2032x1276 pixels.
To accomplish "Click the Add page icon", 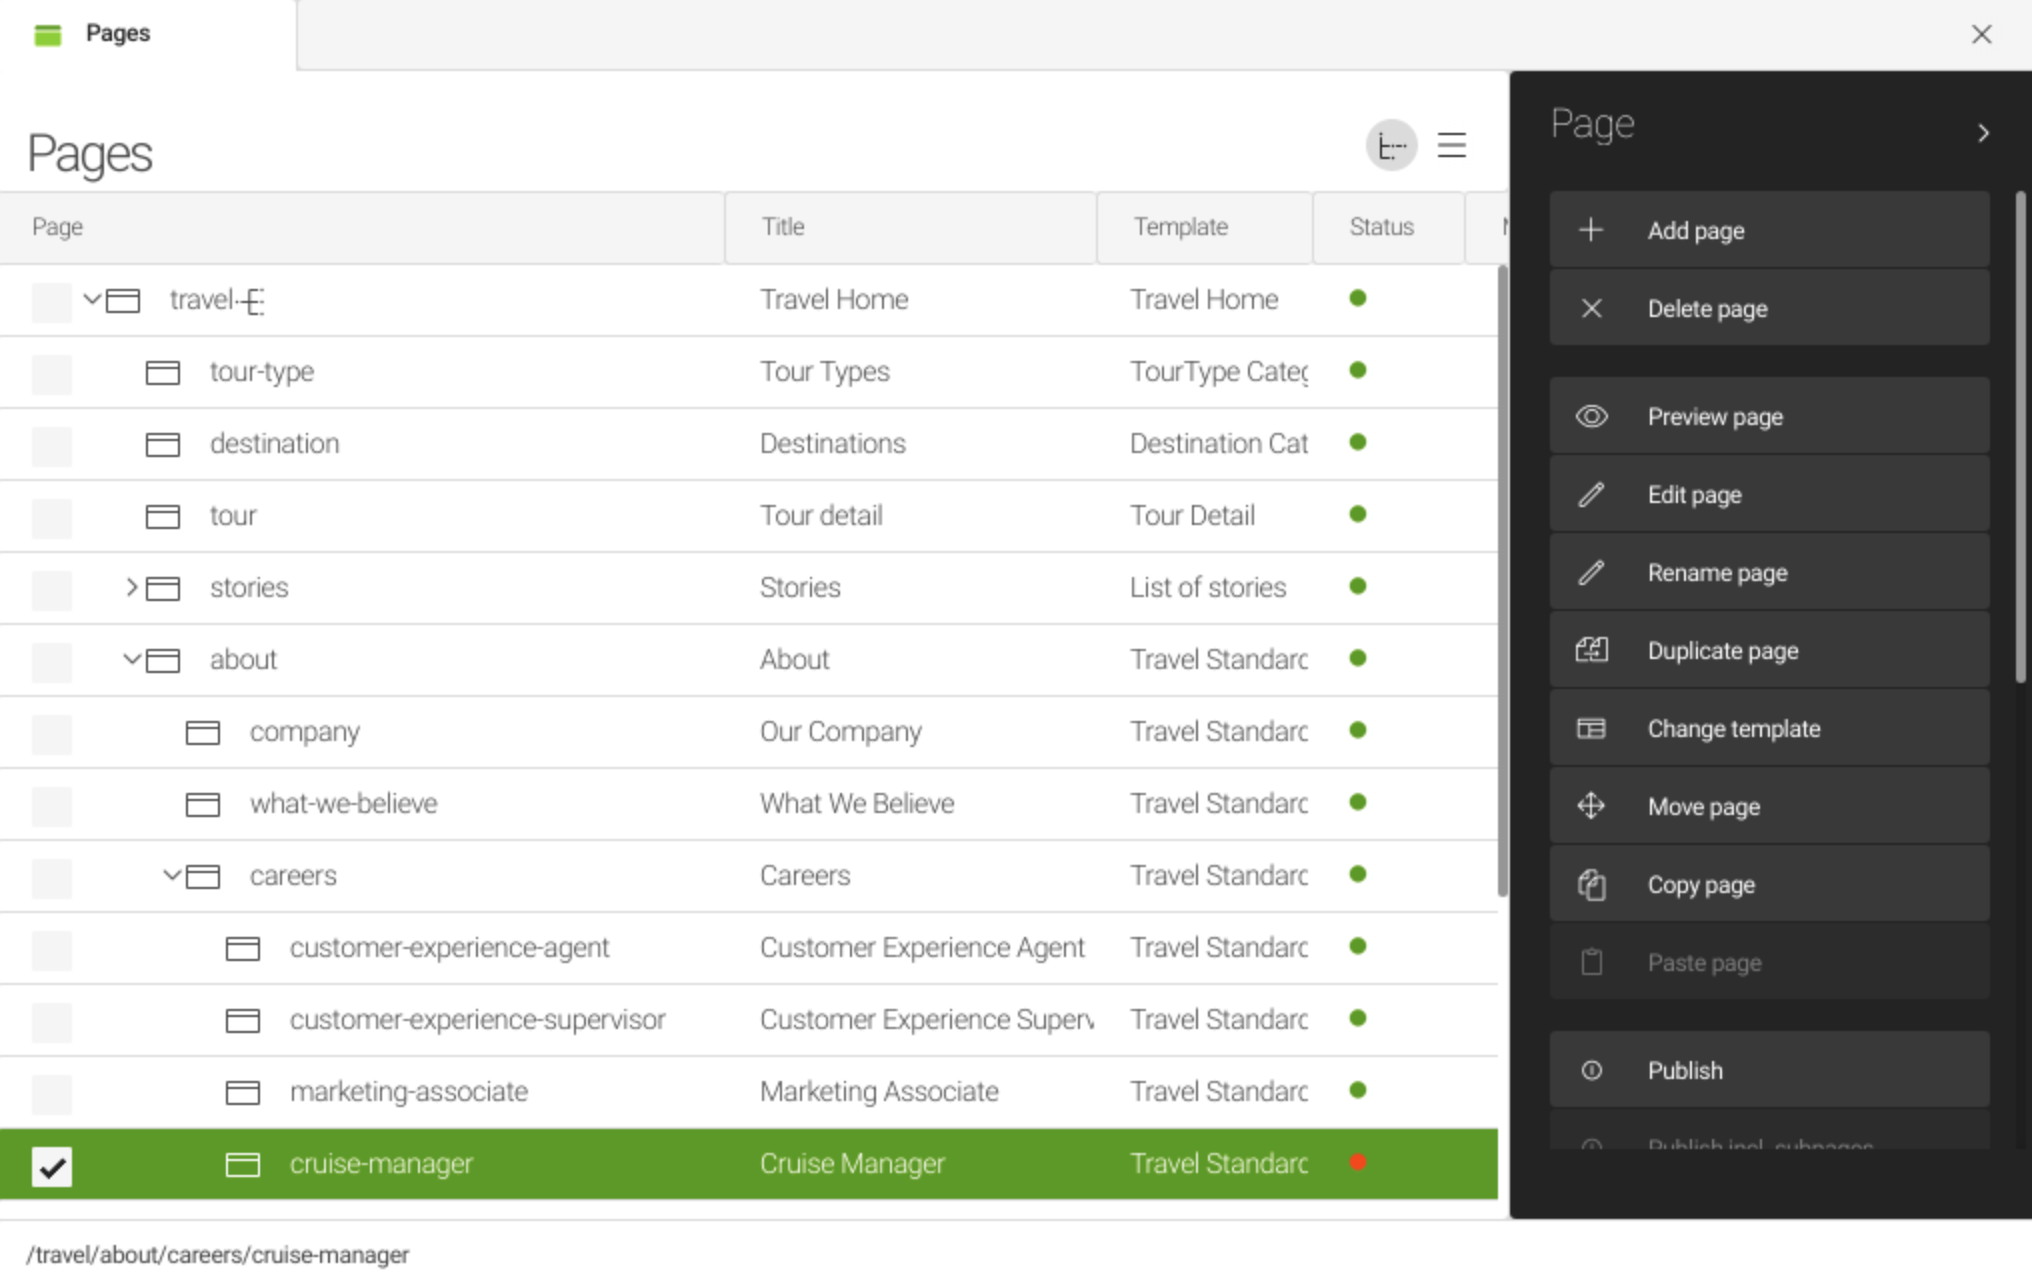I will pyautogui.click(x=1590, y=231).
